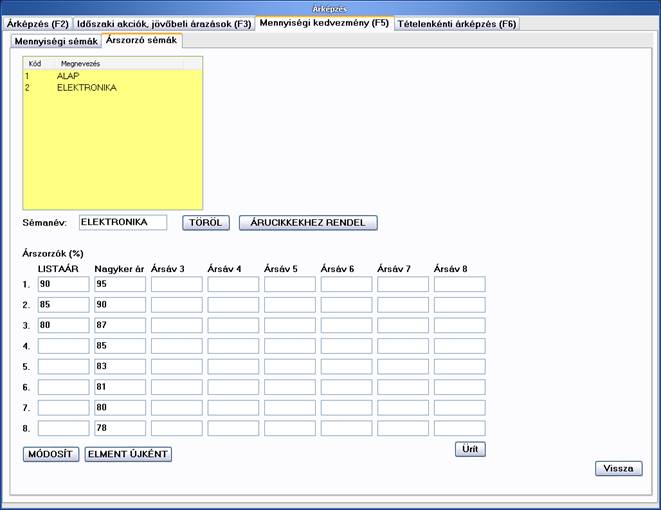Image resolution: width=661 pixels, height=510 pixels.
Task: Click the Ársáv 6 field in row 5
Action: click(346, 367)
